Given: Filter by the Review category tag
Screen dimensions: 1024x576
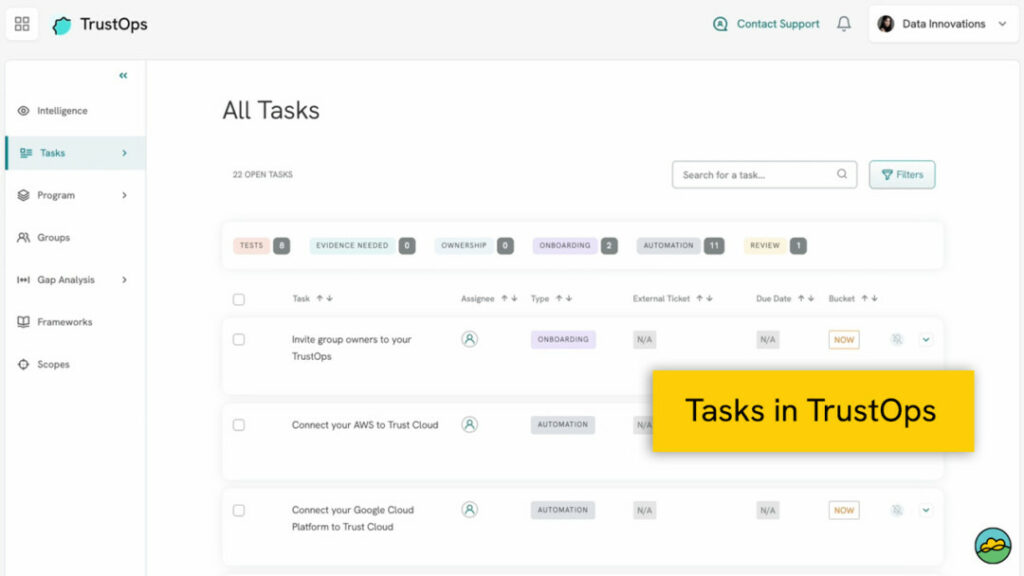Looking at the screenshot, I should pos(765,246).
